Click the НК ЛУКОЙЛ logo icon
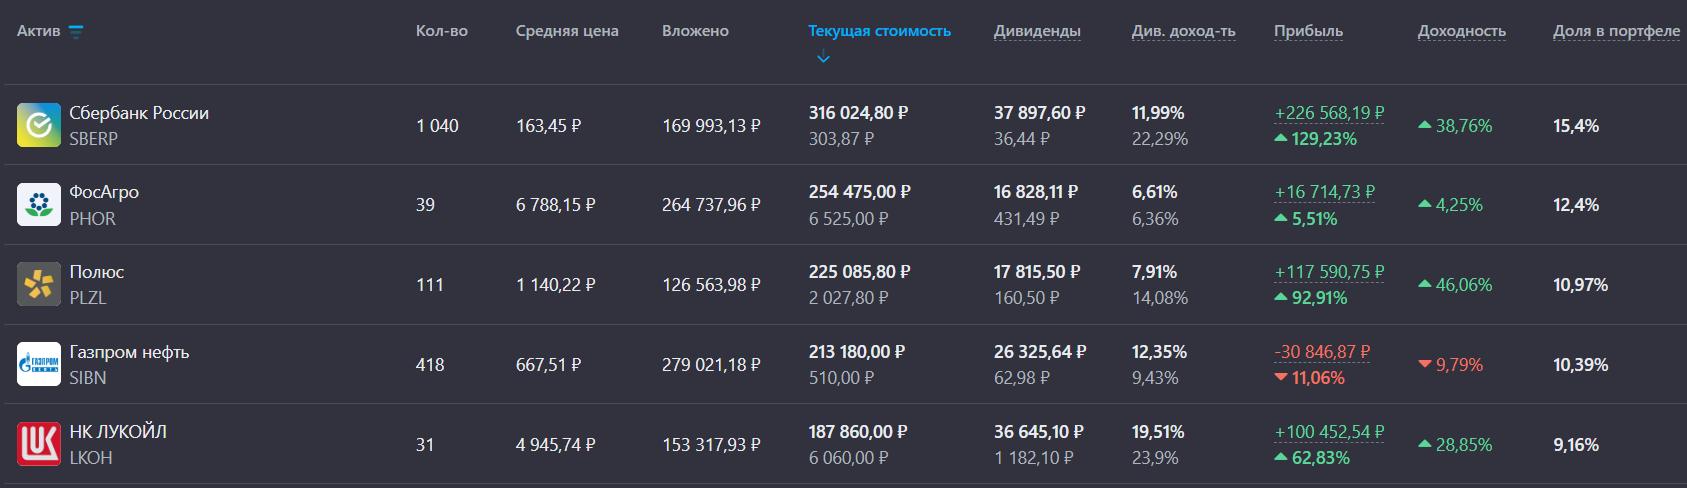Image resolution: width=1687 pixels, height=488 pixels. pyautogui.click(x=39, y=444)
